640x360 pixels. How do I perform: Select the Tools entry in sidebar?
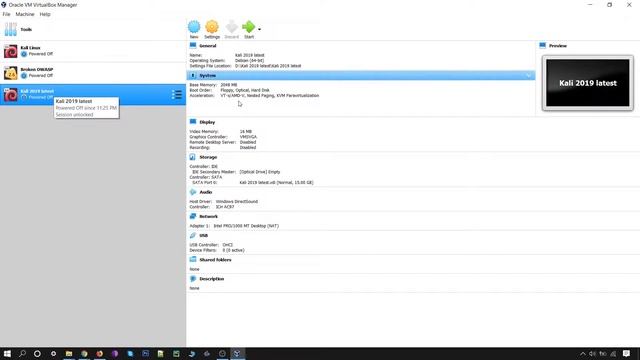93,29
